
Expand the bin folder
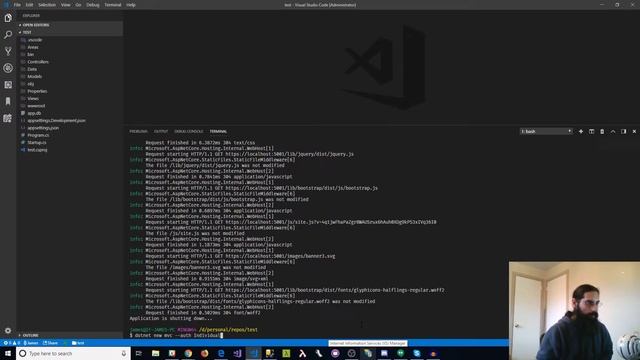pyautogui.click(x=31, y=55)
